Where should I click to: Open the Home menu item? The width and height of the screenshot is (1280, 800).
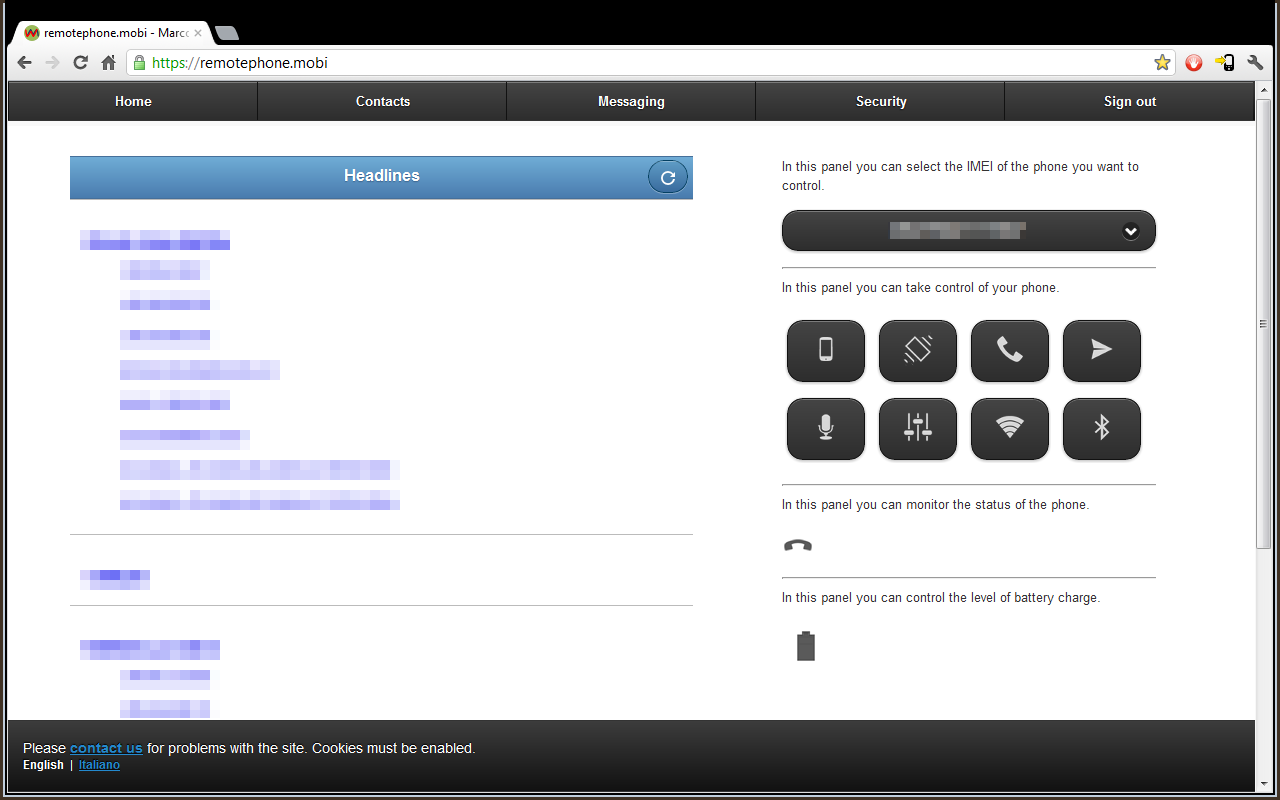[133, 101]
